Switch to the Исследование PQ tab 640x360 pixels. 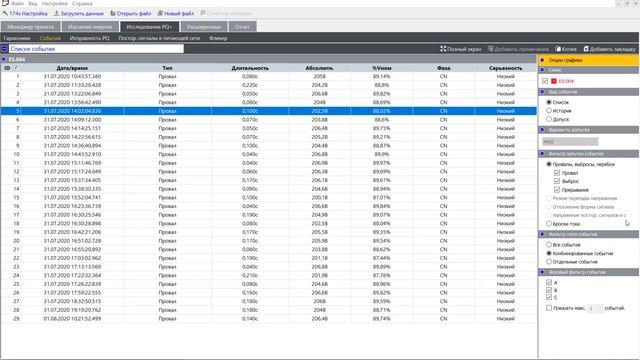149,27
